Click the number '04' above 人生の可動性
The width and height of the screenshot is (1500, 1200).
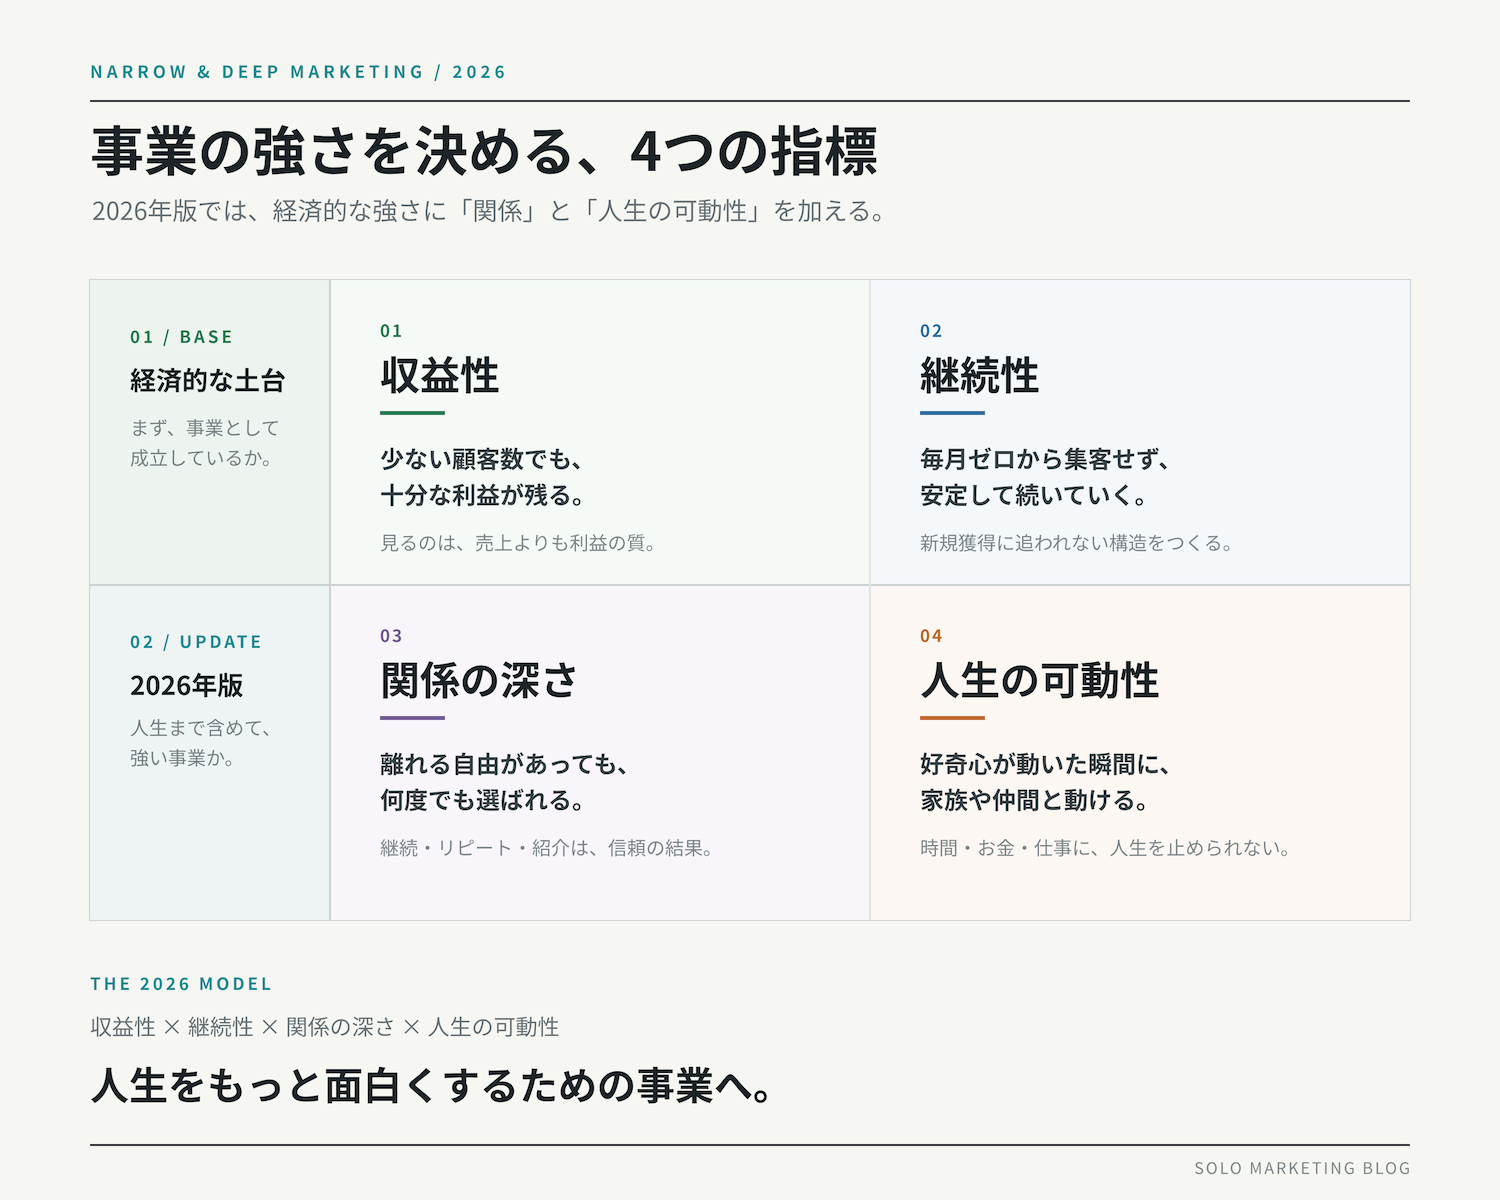[x=931, y=636]
